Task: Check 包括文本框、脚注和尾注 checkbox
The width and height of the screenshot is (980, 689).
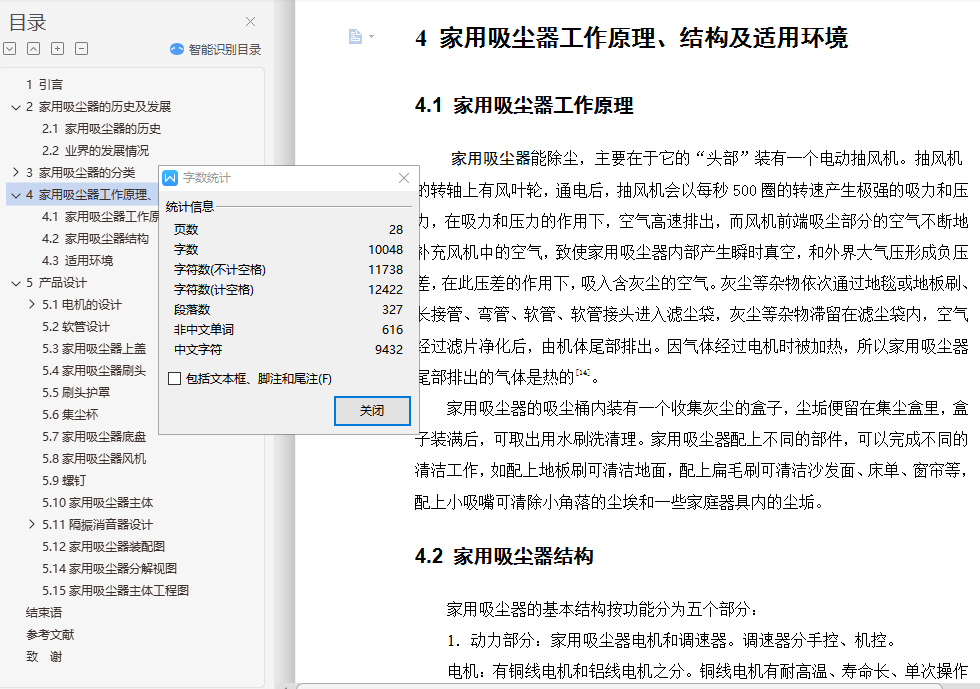Action: coord(175,379)
